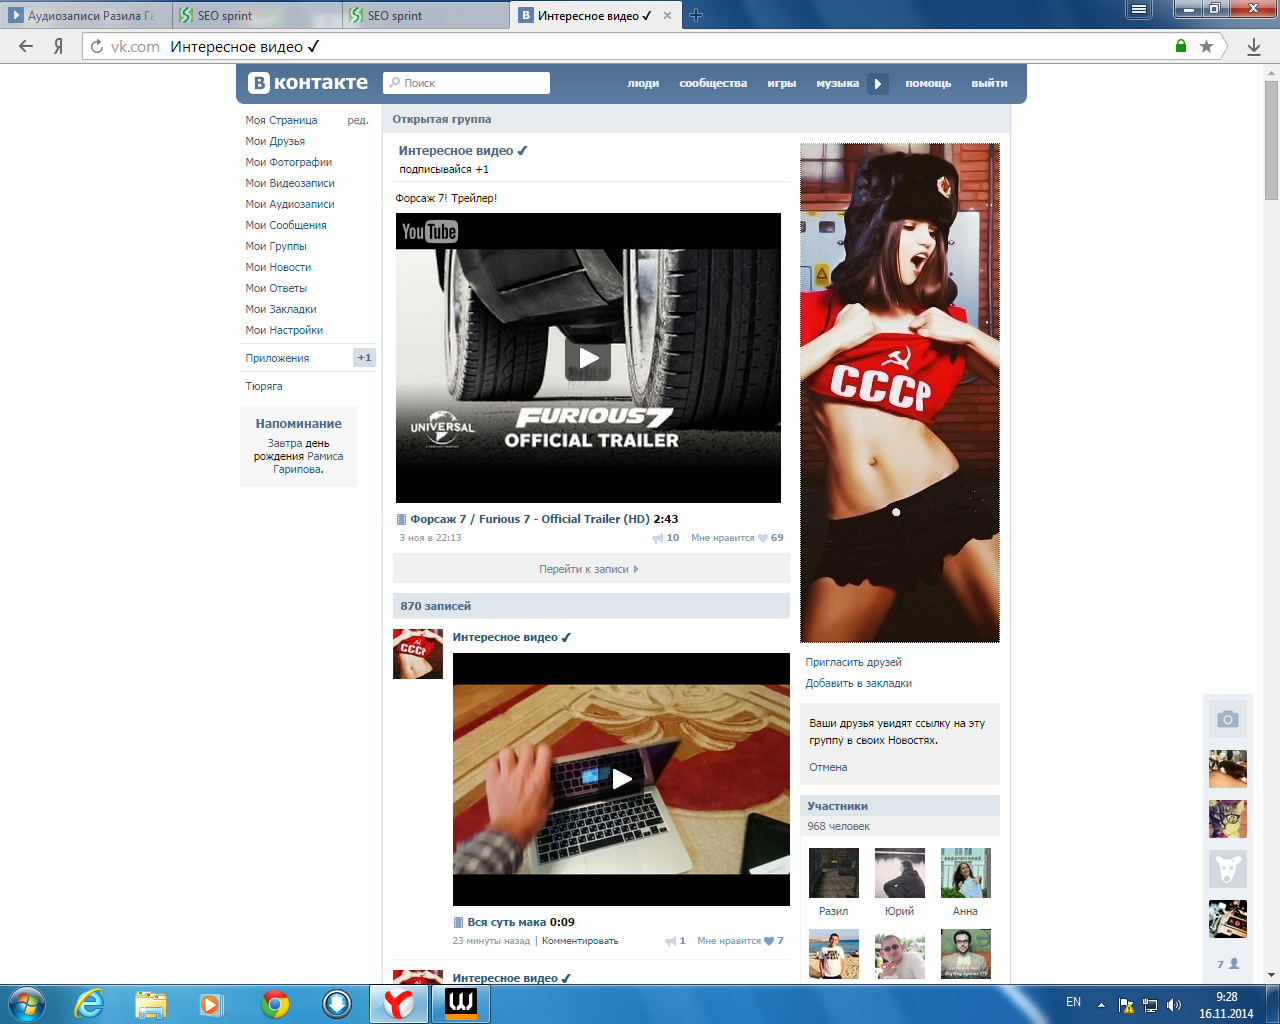1280x1024 pixels.
Task: Click the VKontakte logo in header
Action: (308, 83)
